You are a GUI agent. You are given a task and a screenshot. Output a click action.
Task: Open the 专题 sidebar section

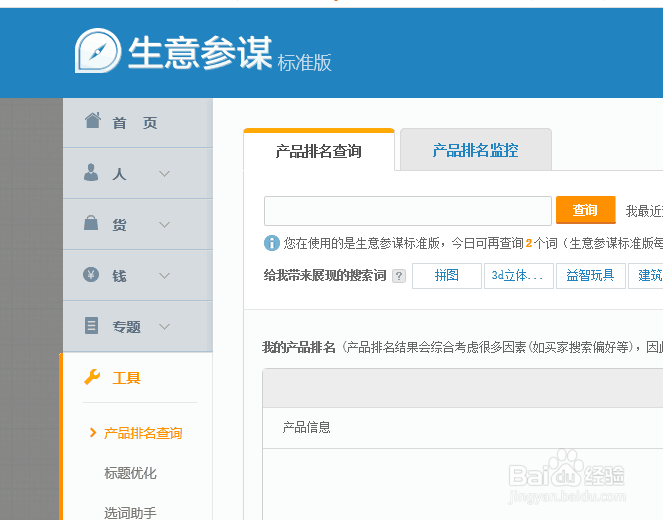[138, 326]
